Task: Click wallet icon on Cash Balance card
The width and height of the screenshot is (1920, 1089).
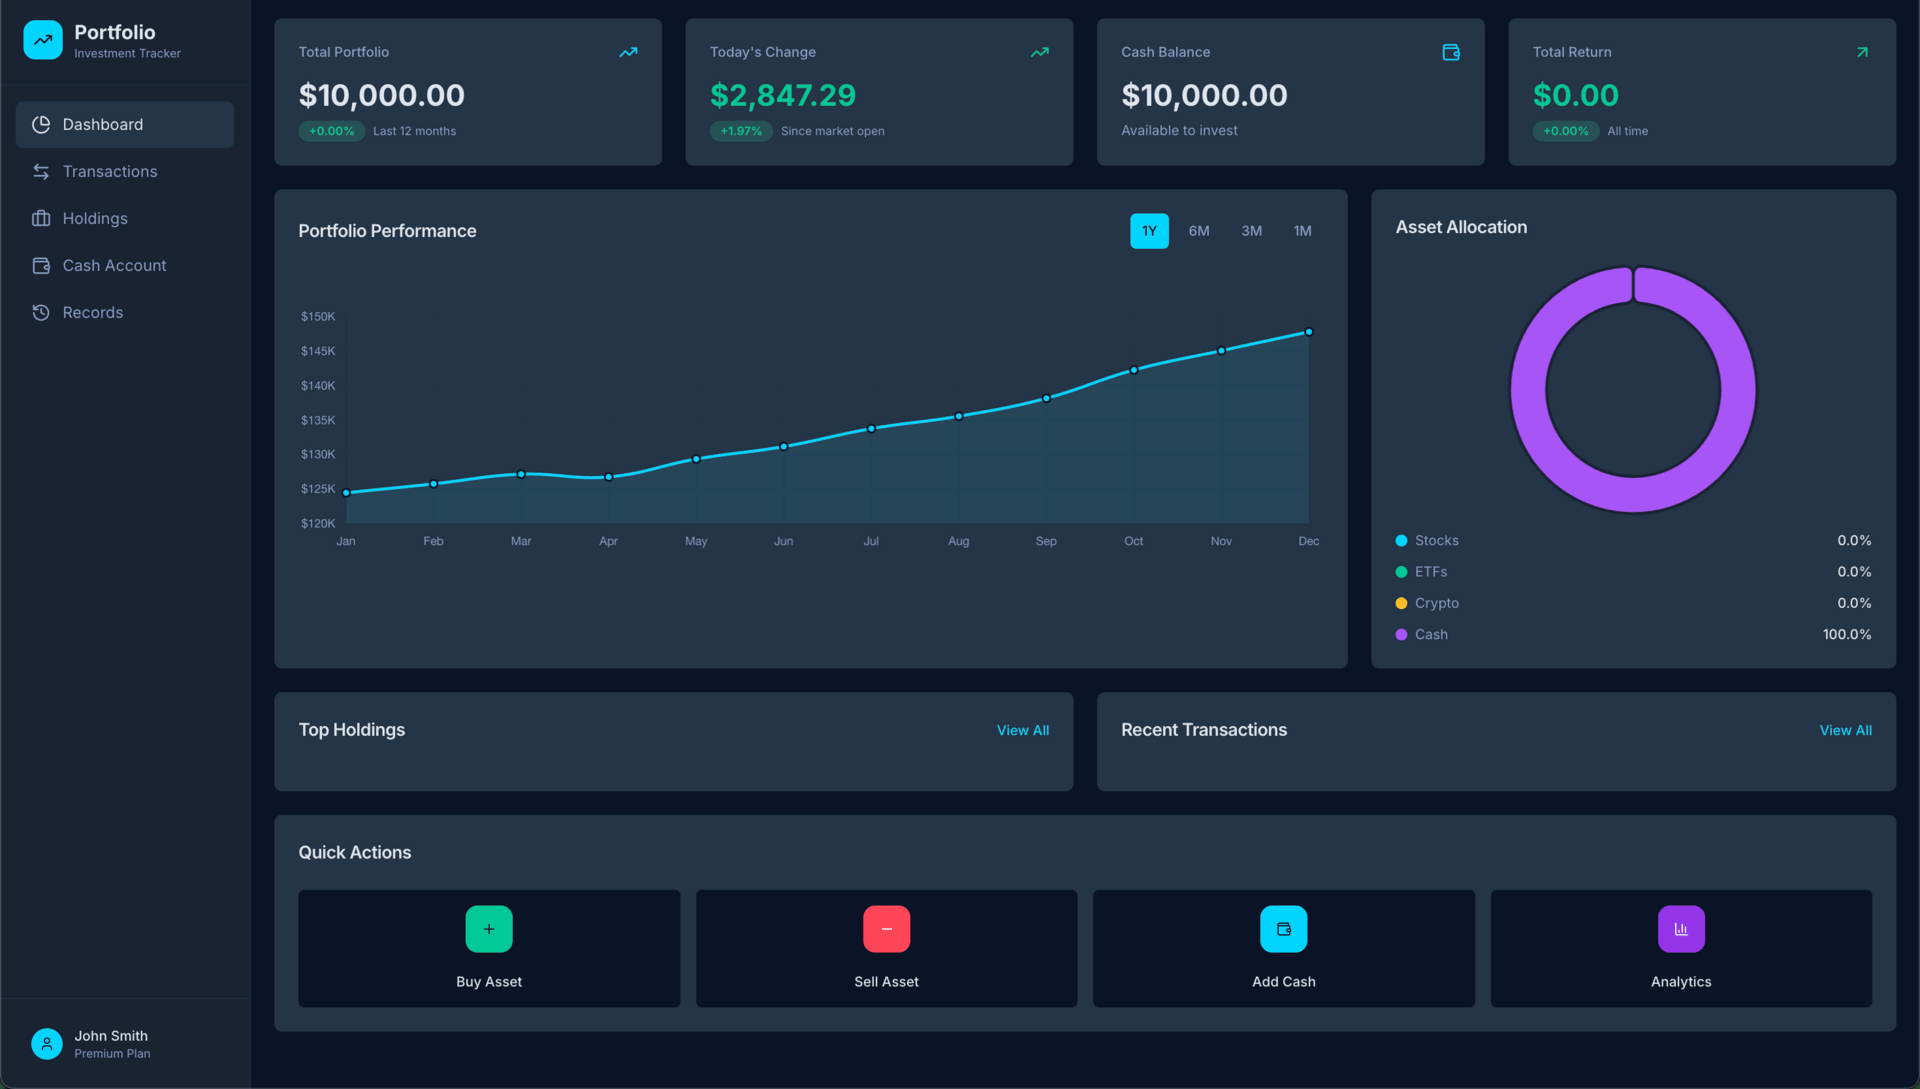Action: tap(1451, 52)
